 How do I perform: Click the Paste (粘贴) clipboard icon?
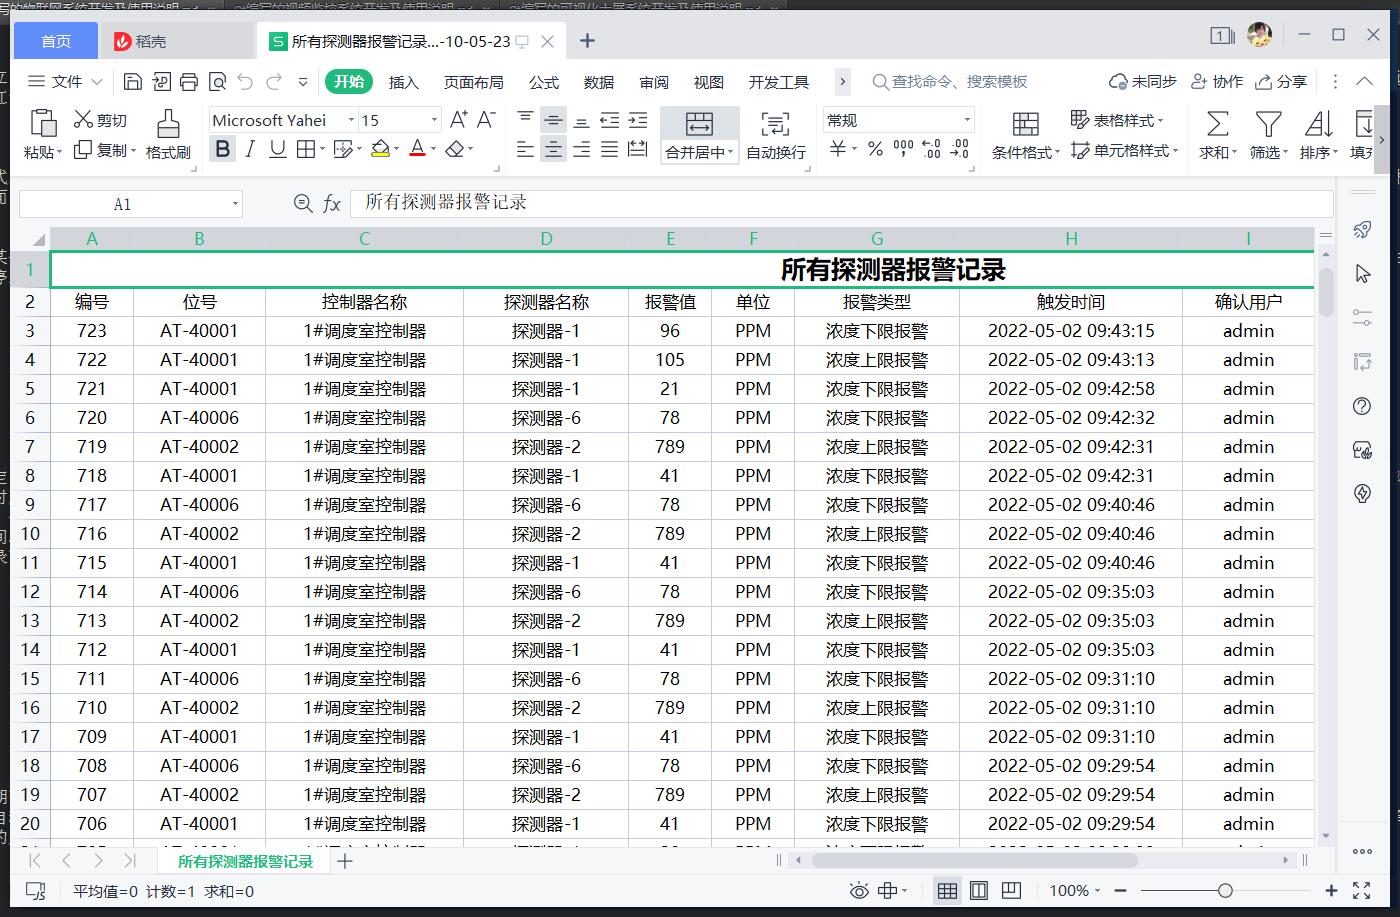pyautogui.click(x=43, y=123)
